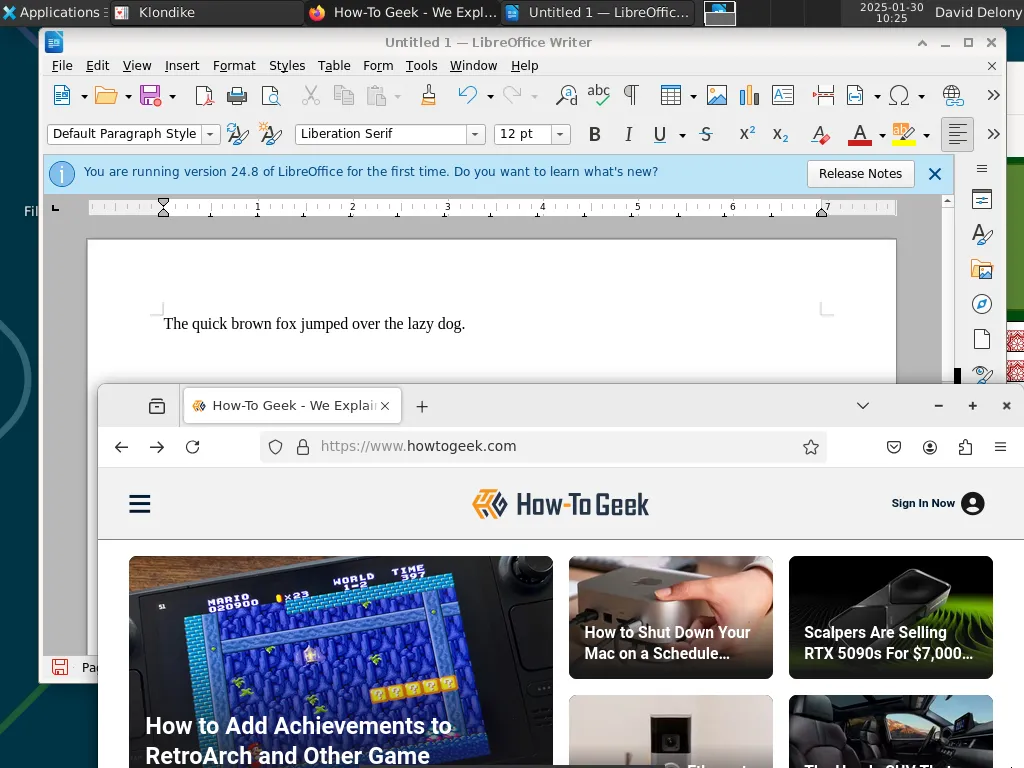Viewport: 1024px width, 768px height.
Task: Click the Release Notes button
Action: 860,173
